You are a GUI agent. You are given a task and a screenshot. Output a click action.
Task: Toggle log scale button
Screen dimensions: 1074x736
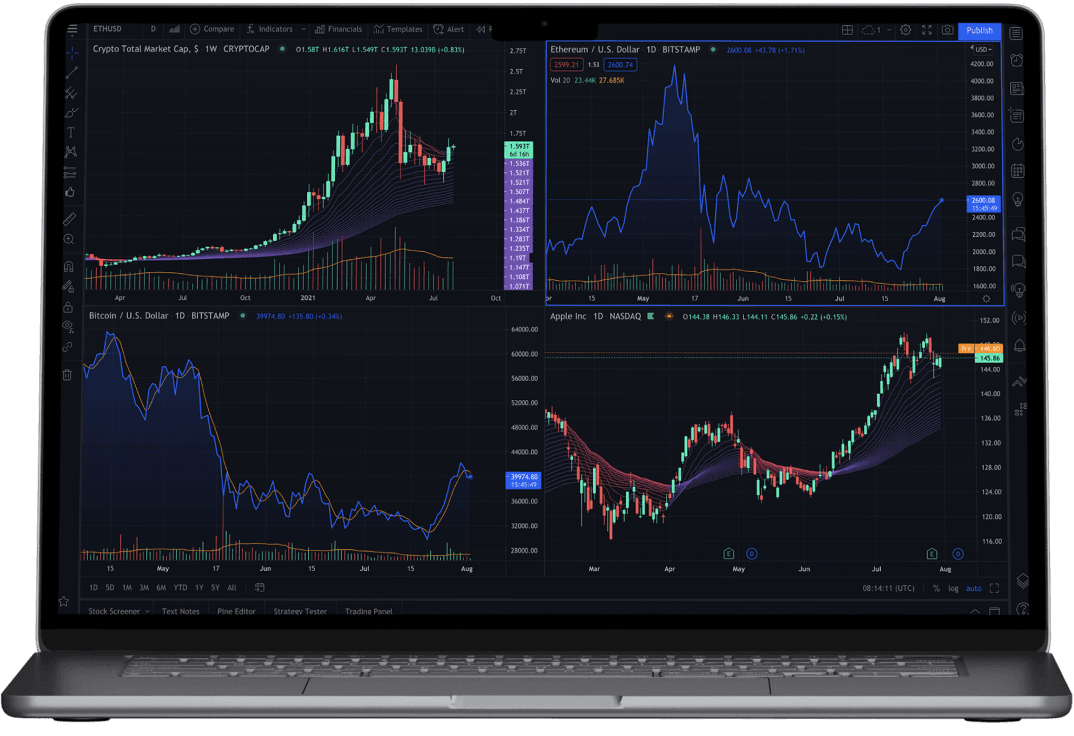pos(953,588)
